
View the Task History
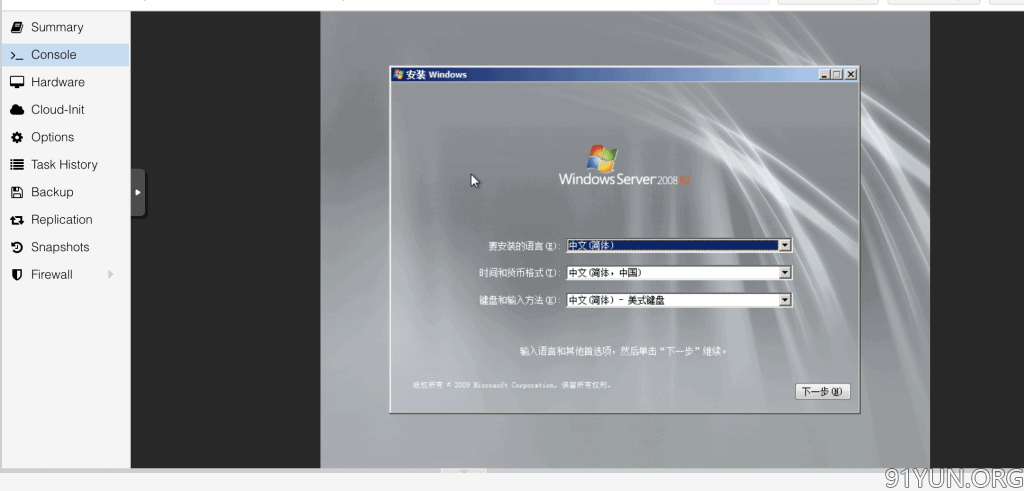coord(65,165)
